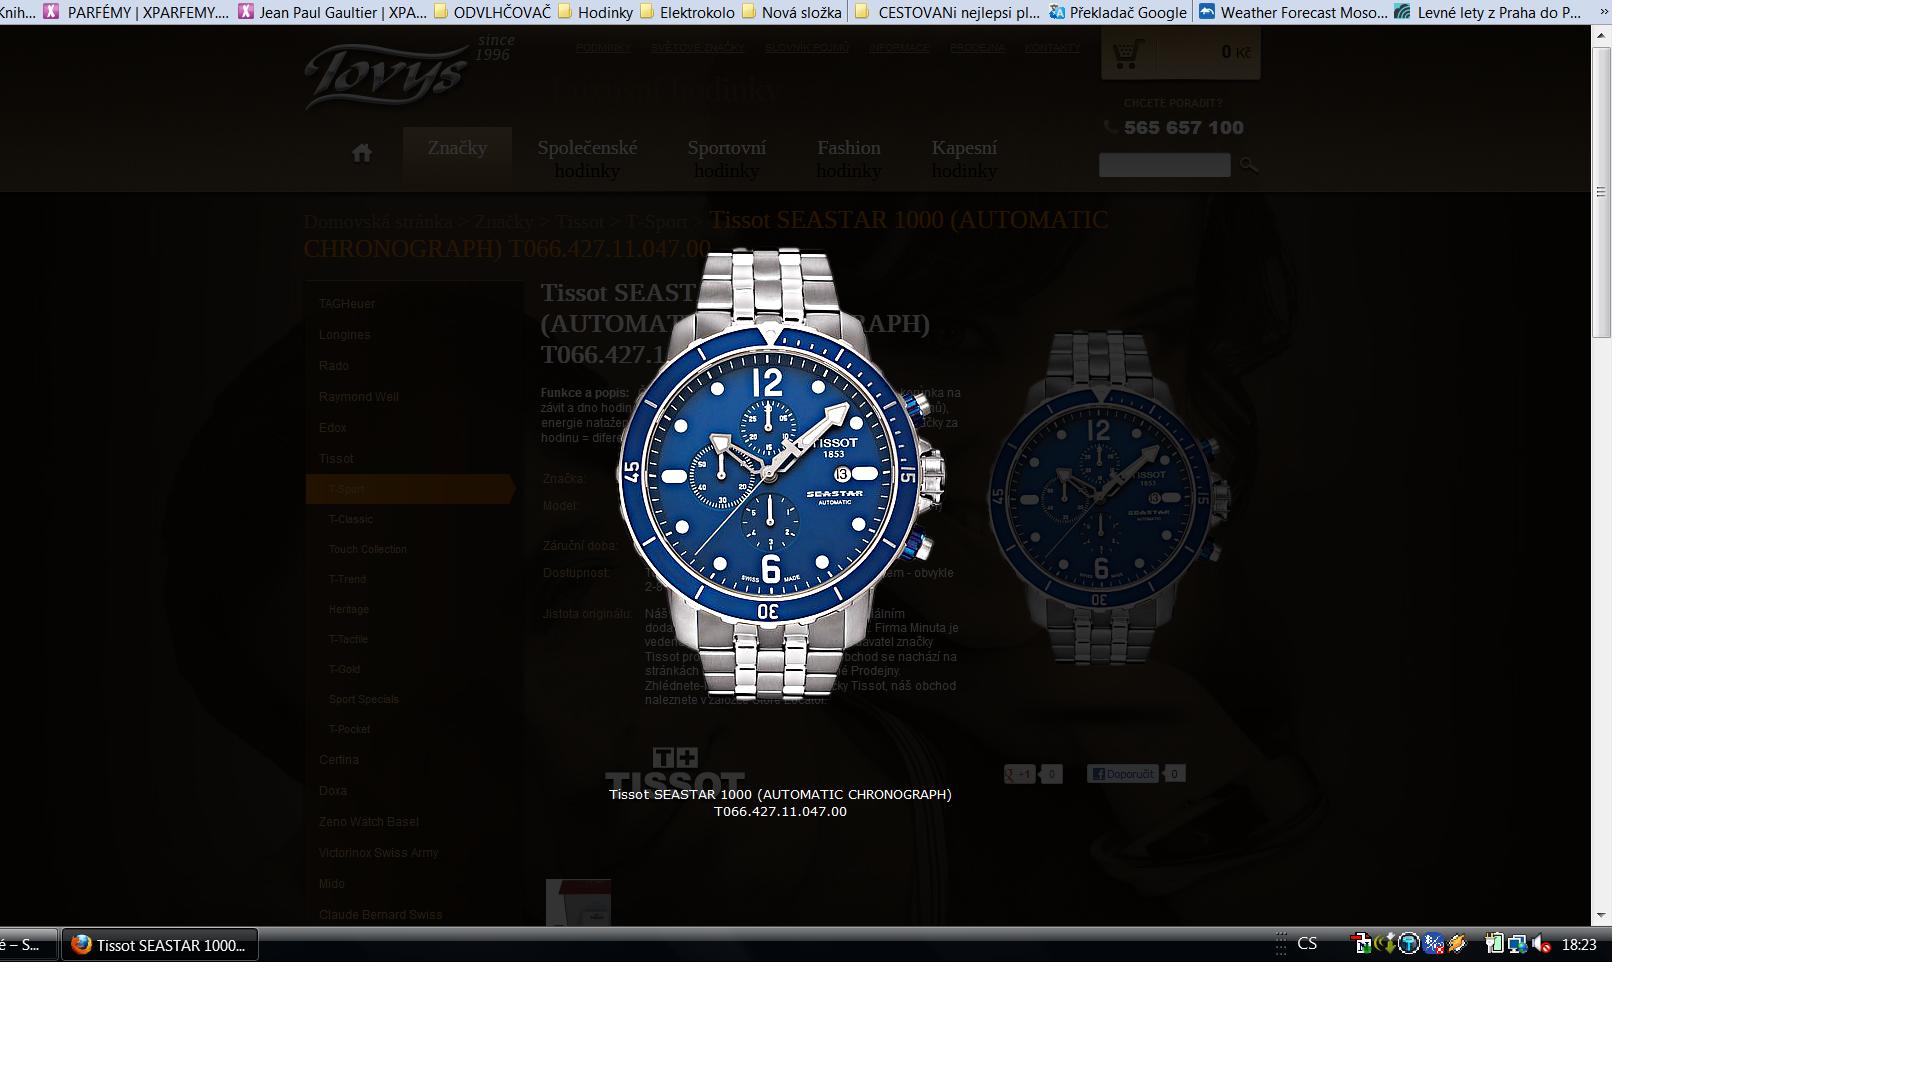Viewport: 1920px width, 1080px height.
Task: Open the Společenské hodinky menu tab
Action: 587,159
